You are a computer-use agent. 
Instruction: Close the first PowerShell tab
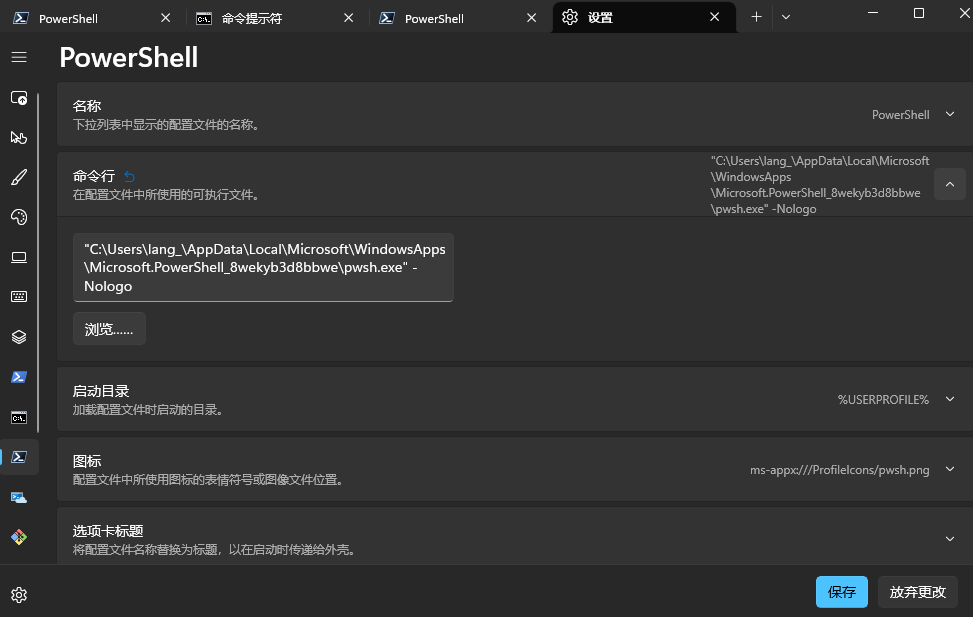pyautogui.click(x=166, y=18)
